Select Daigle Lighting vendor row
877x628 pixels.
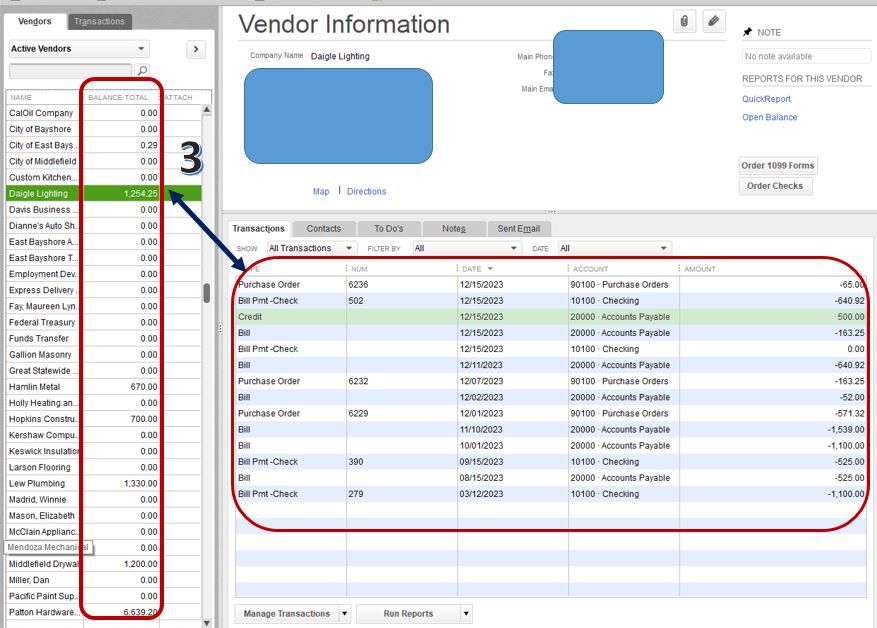[x=103, y=193]
